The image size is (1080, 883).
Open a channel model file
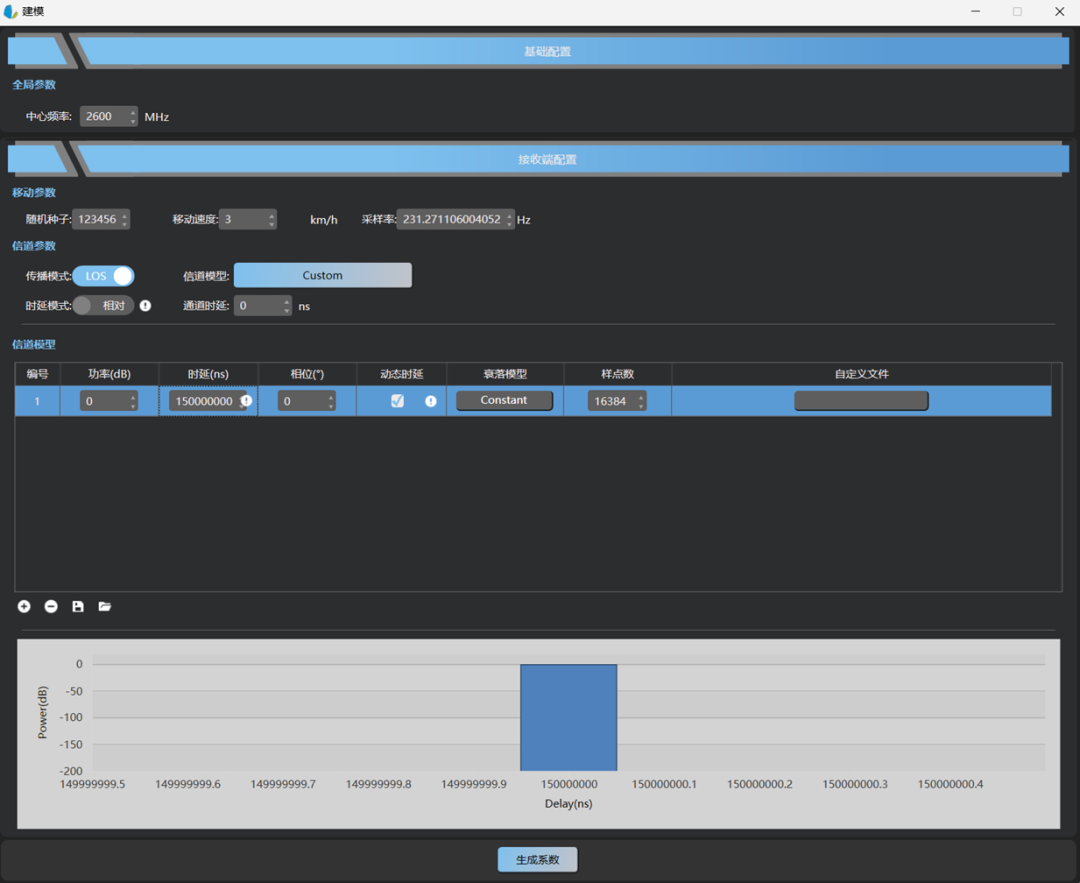click(105, 606)
